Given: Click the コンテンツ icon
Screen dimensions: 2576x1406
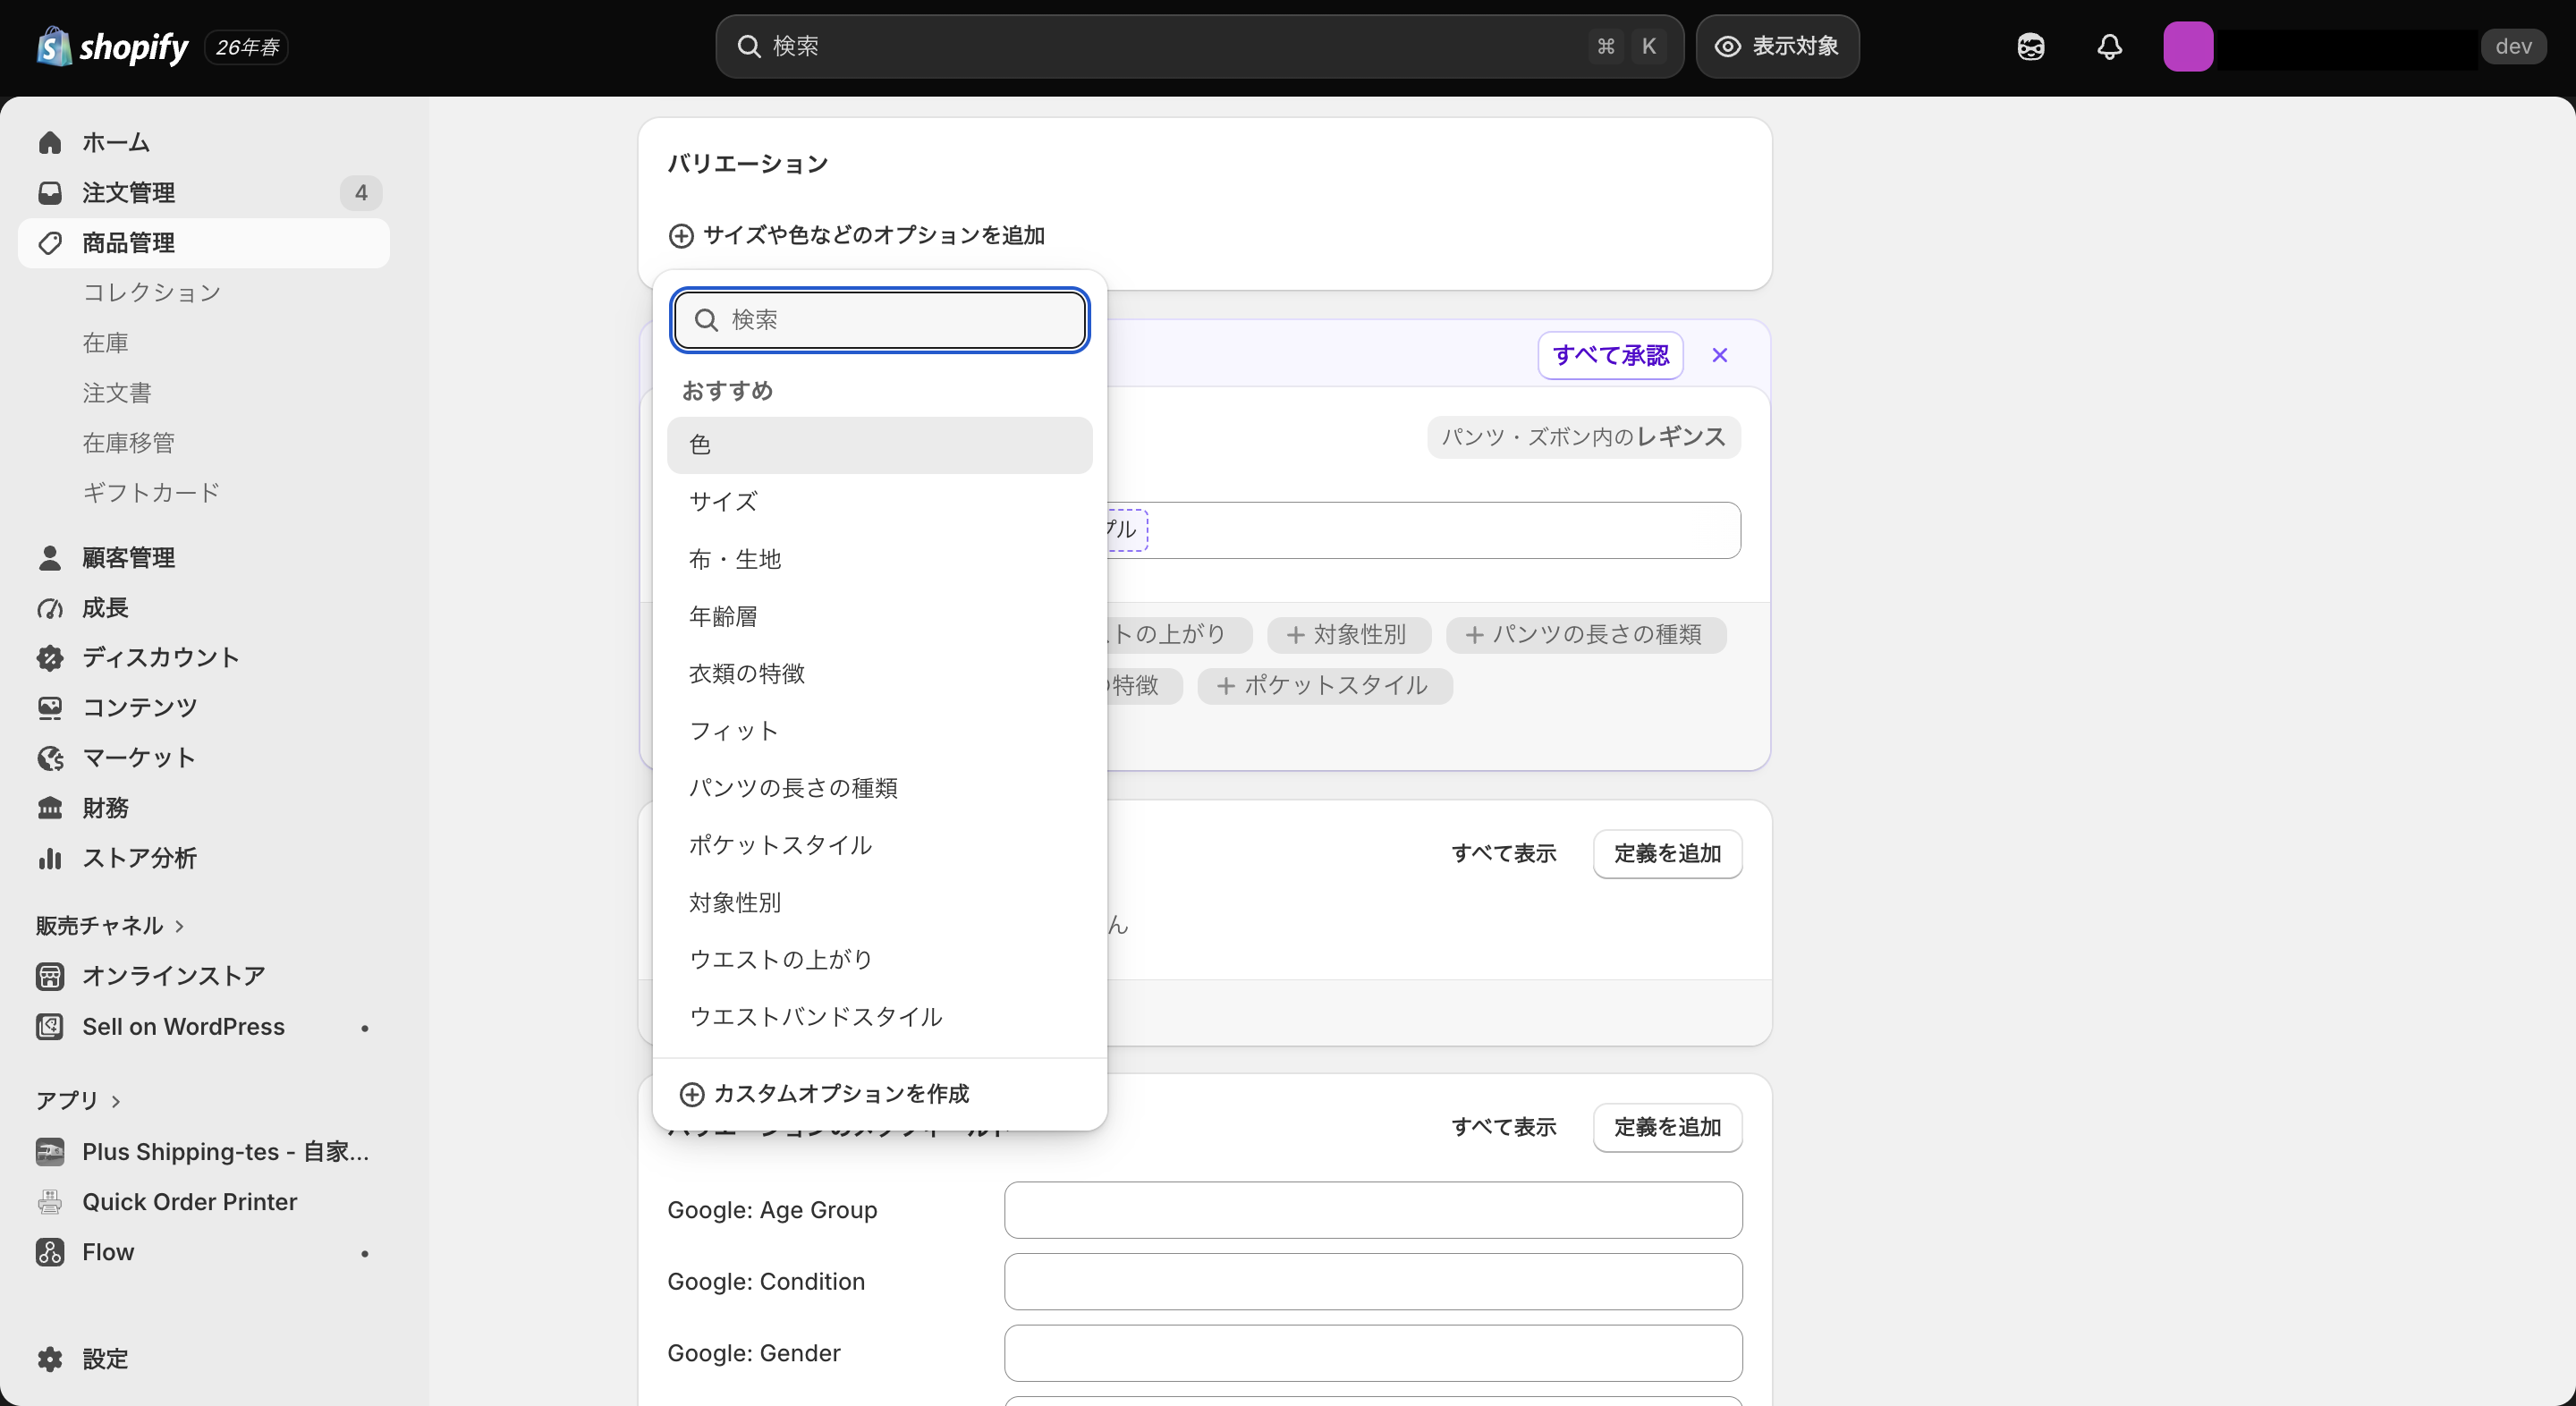Looking at the screenshot, I should pyautogui.click(x=50, y=707).
